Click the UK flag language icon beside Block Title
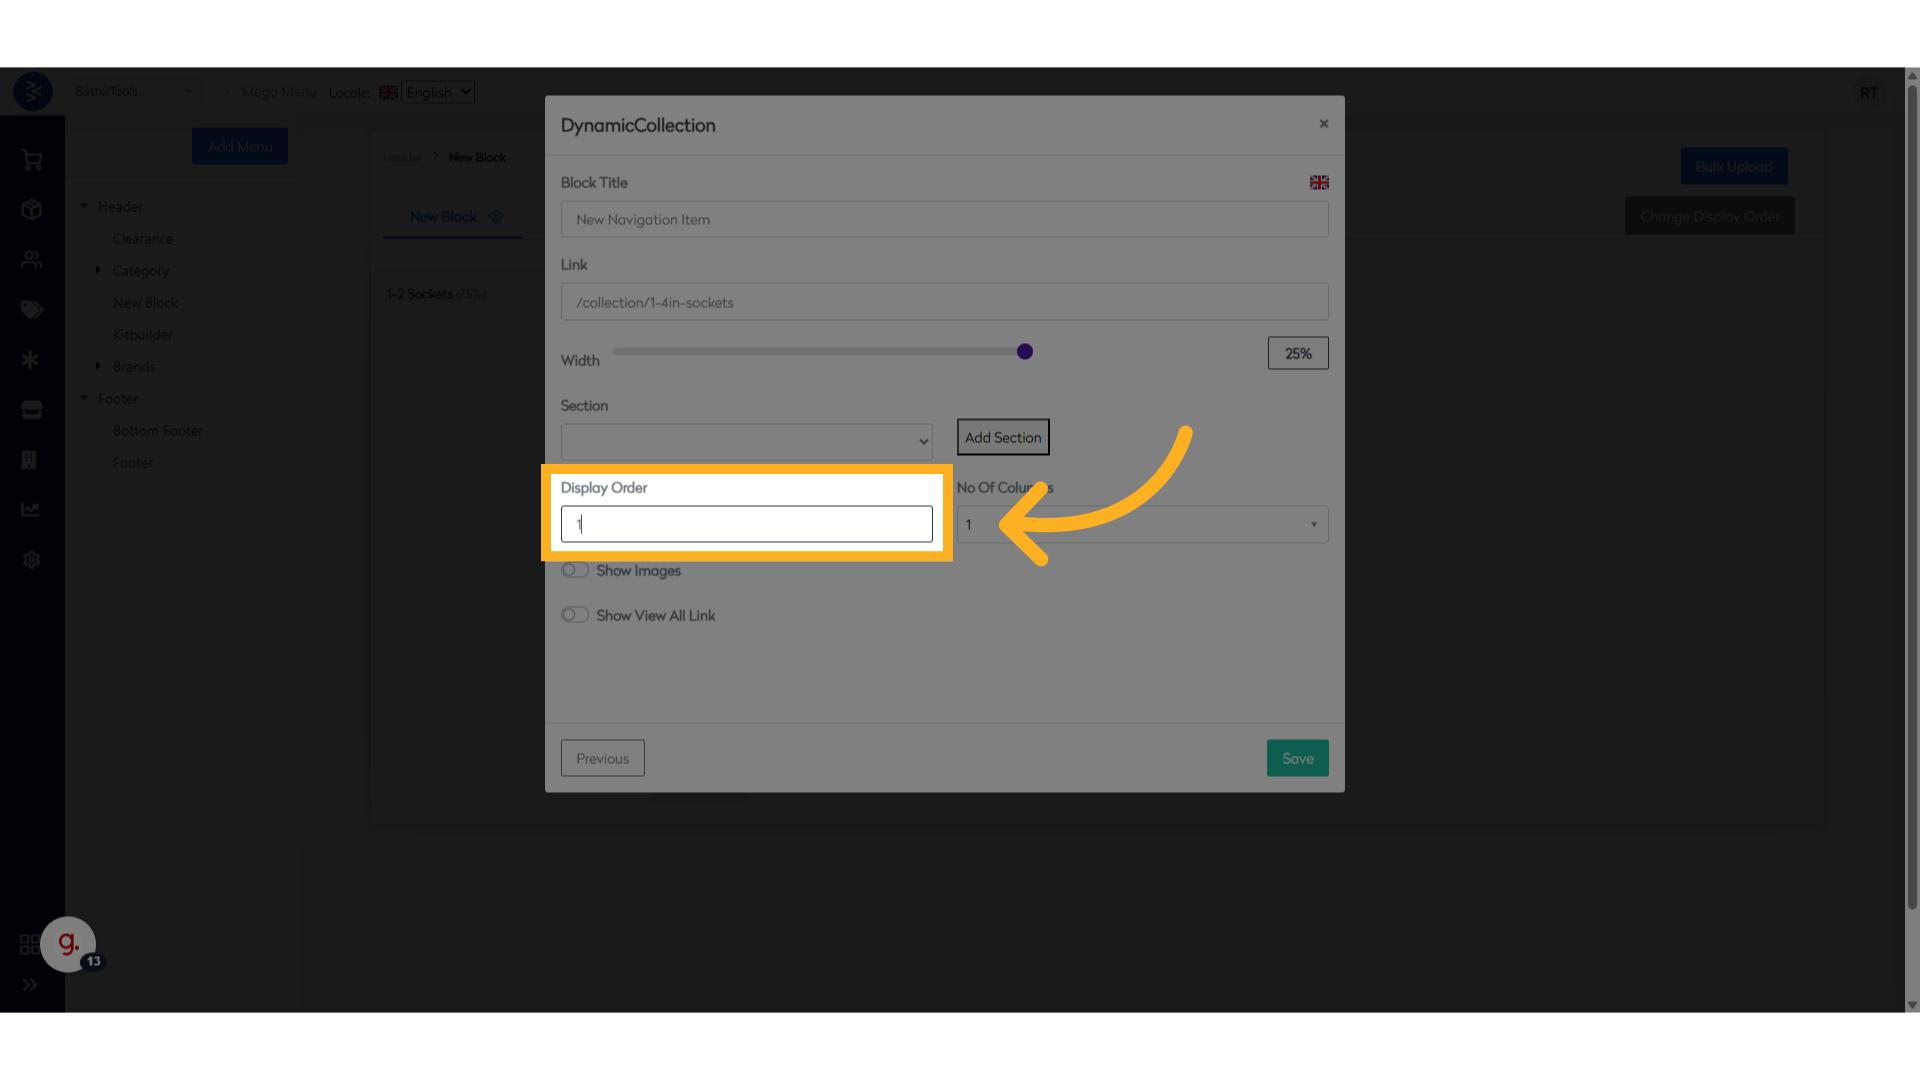The image size is (1920, 1080). pyautogui.click(x=1319, y=183)
